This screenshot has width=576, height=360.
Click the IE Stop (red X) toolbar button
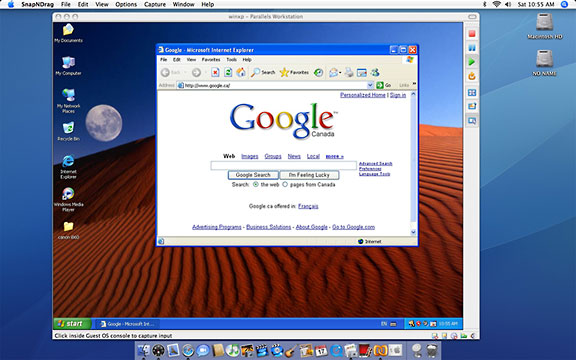215,72
